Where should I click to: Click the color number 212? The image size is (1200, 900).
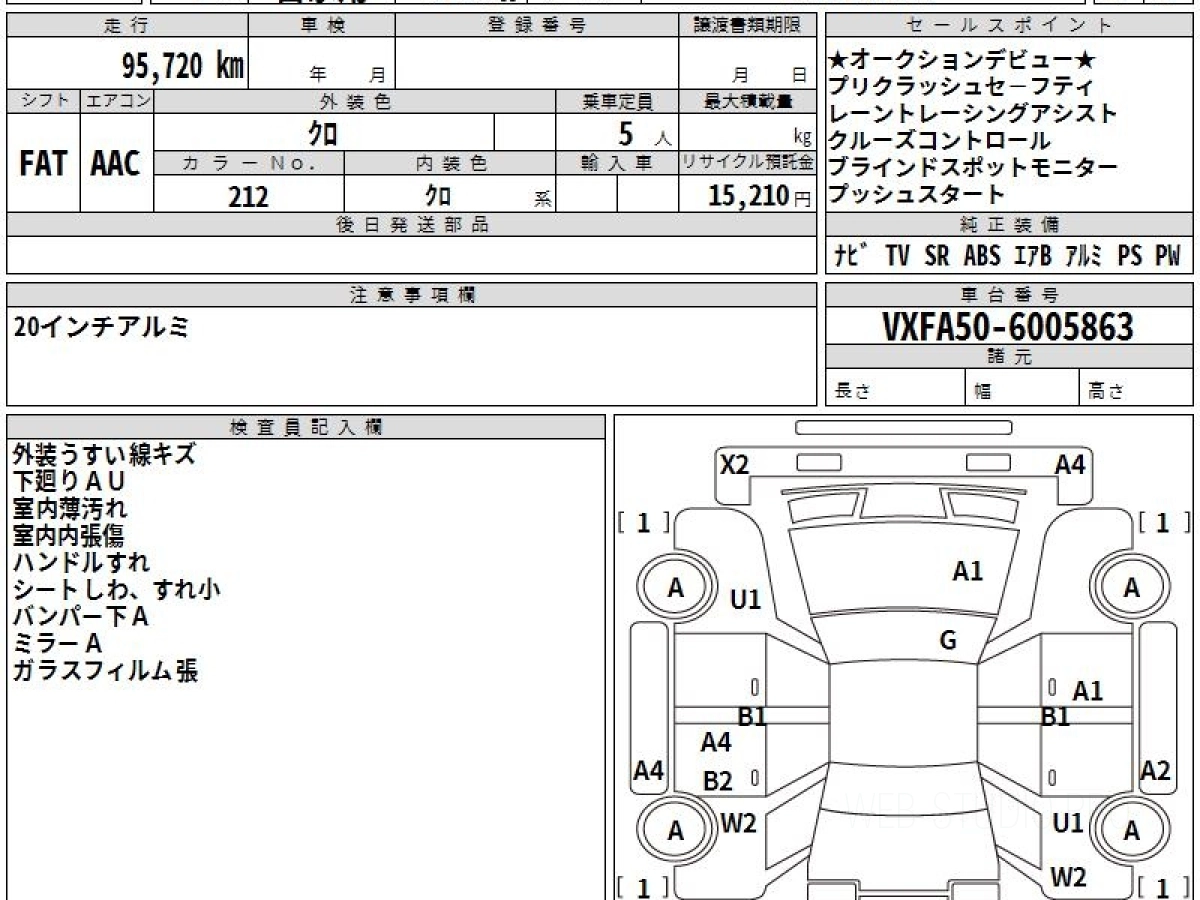(248, 196)
